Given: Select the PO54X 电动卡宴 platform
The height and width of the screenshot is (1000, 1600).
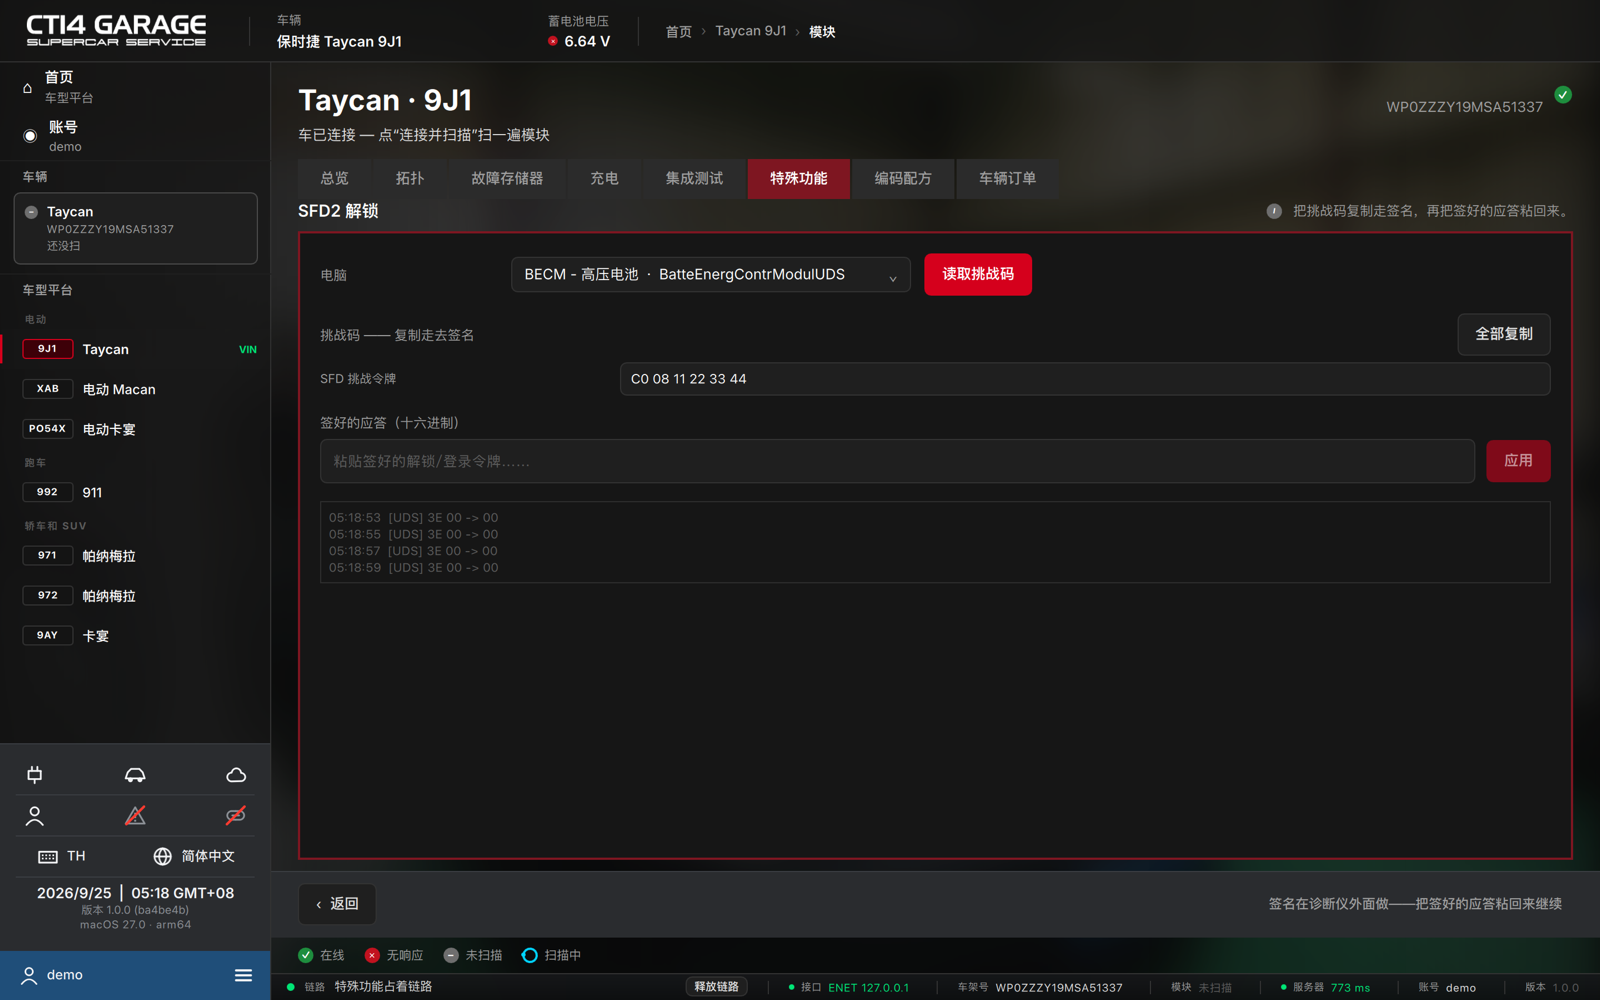Looking at the screenshot, I should tap(135, 429).
